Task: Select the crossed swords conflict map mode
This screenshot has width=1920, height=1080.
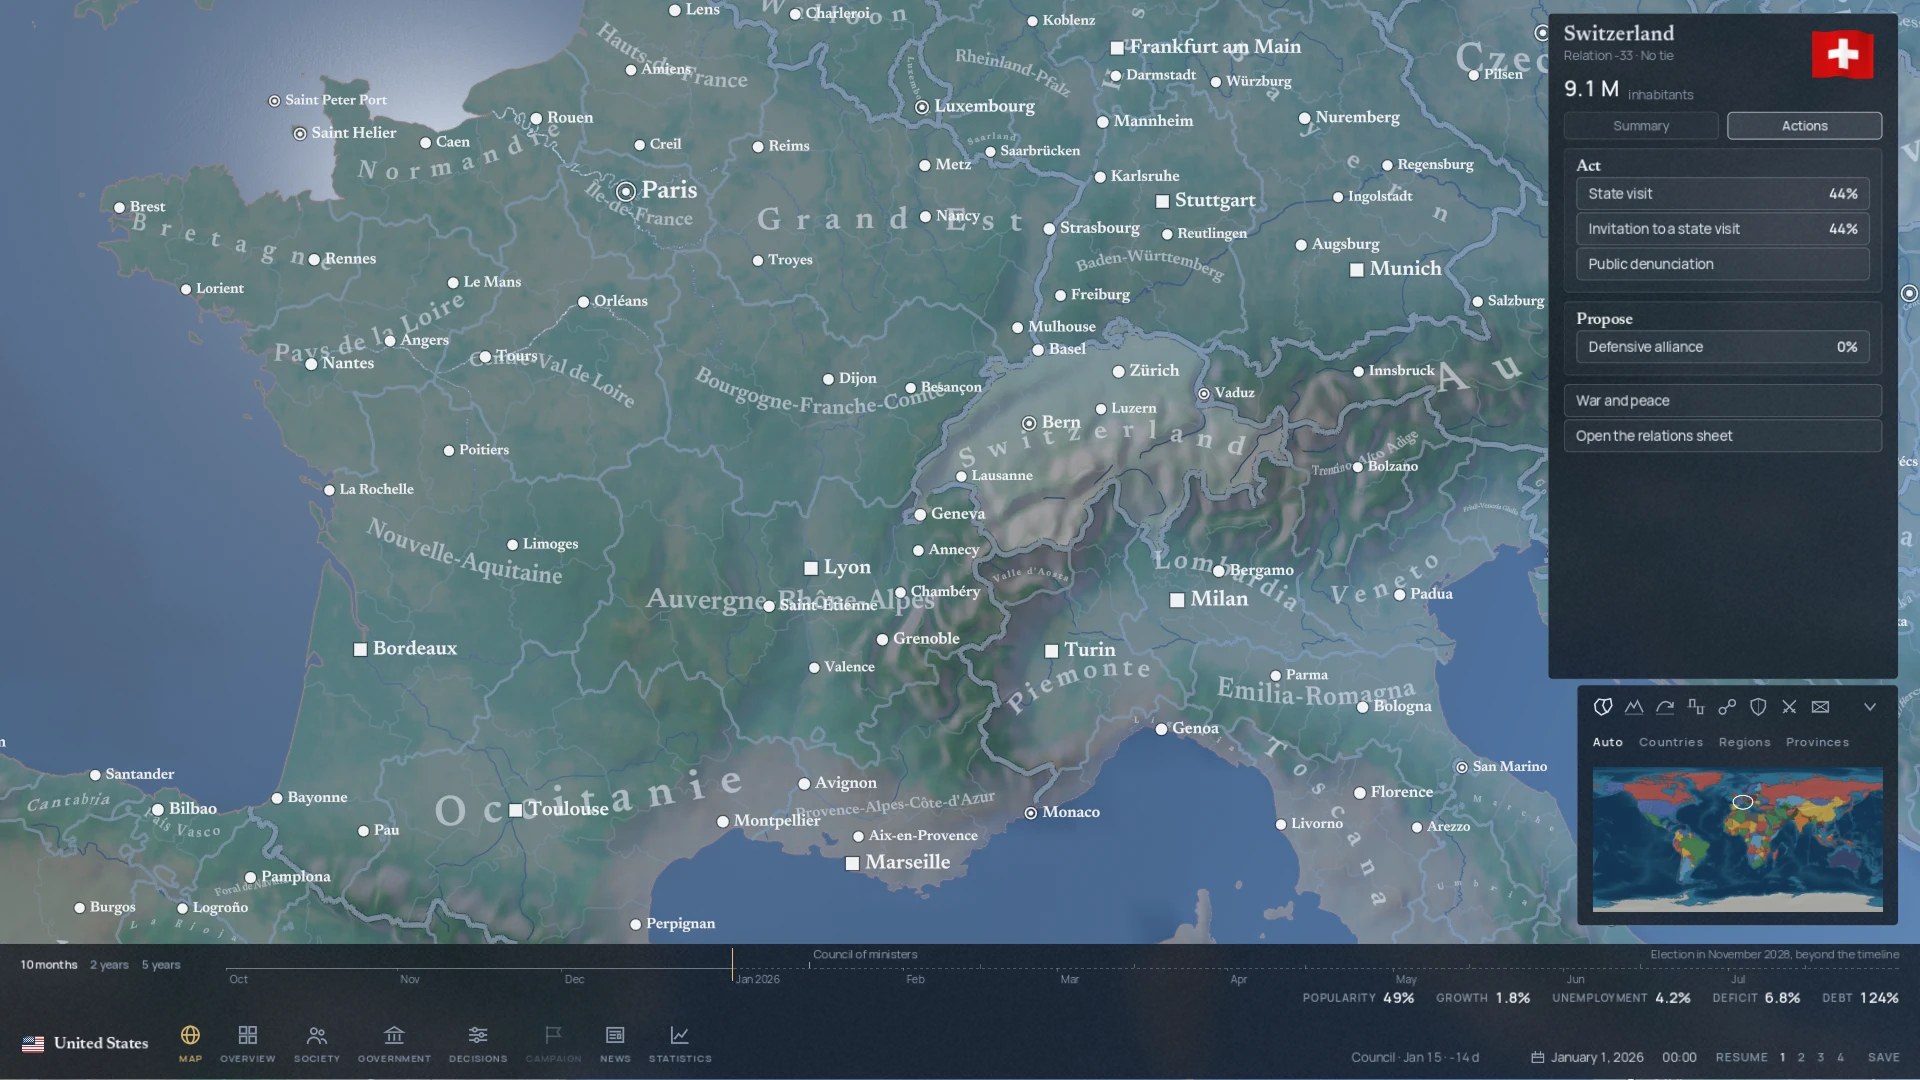Action: click(1789, 707)
